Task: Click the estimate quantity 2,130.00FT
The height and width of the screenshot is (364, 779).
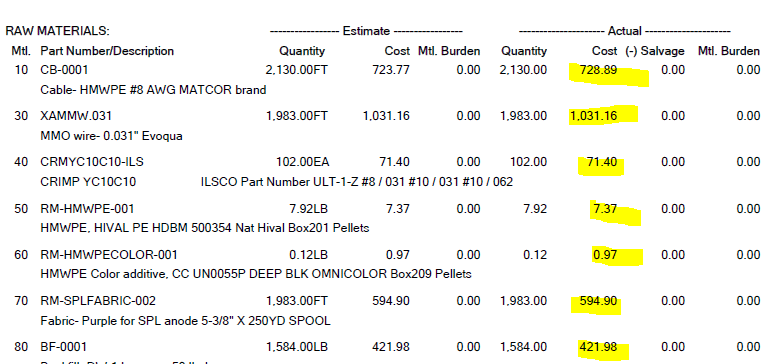Action: pyautogui.click(x=297, y=70)
